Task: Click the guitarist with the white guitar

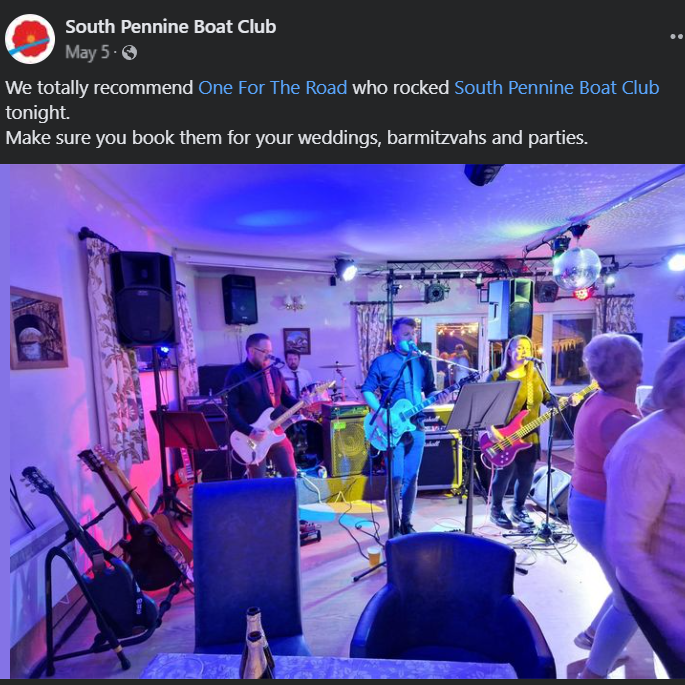Action: [260, 404]
